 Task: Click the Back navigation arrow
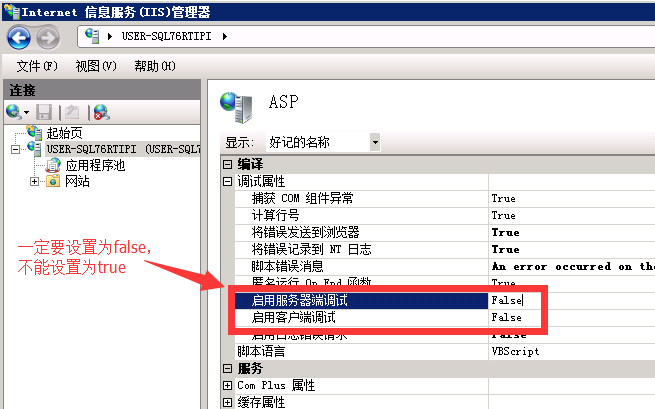(x=19, y=38)
